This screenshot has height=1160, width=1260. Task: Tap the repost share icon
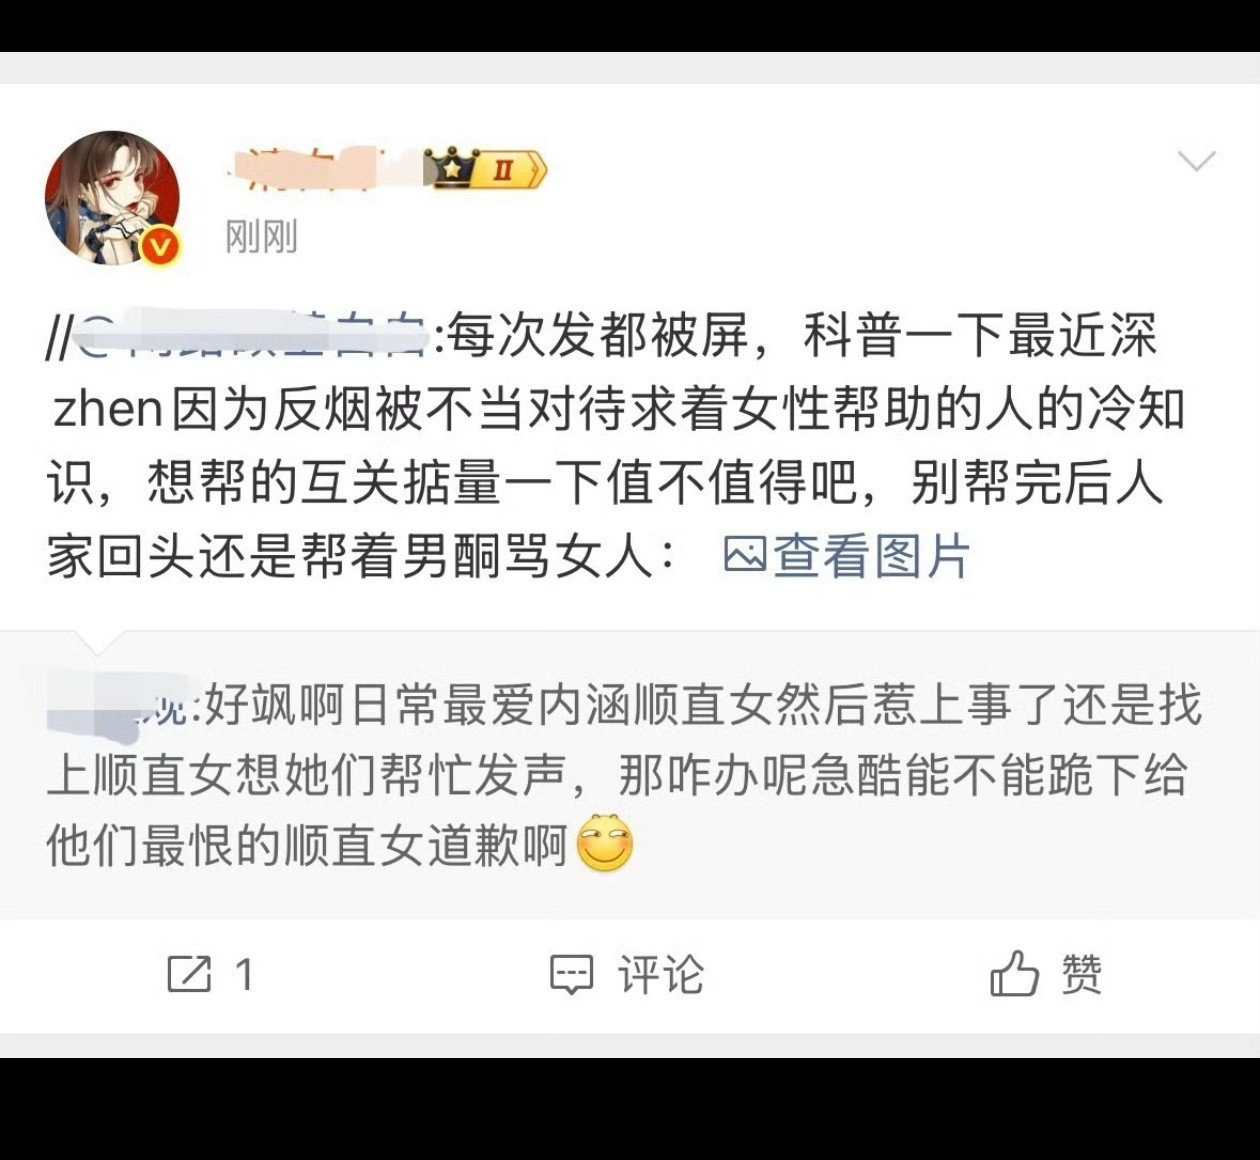pyautogui.click(x=189, y=974)
